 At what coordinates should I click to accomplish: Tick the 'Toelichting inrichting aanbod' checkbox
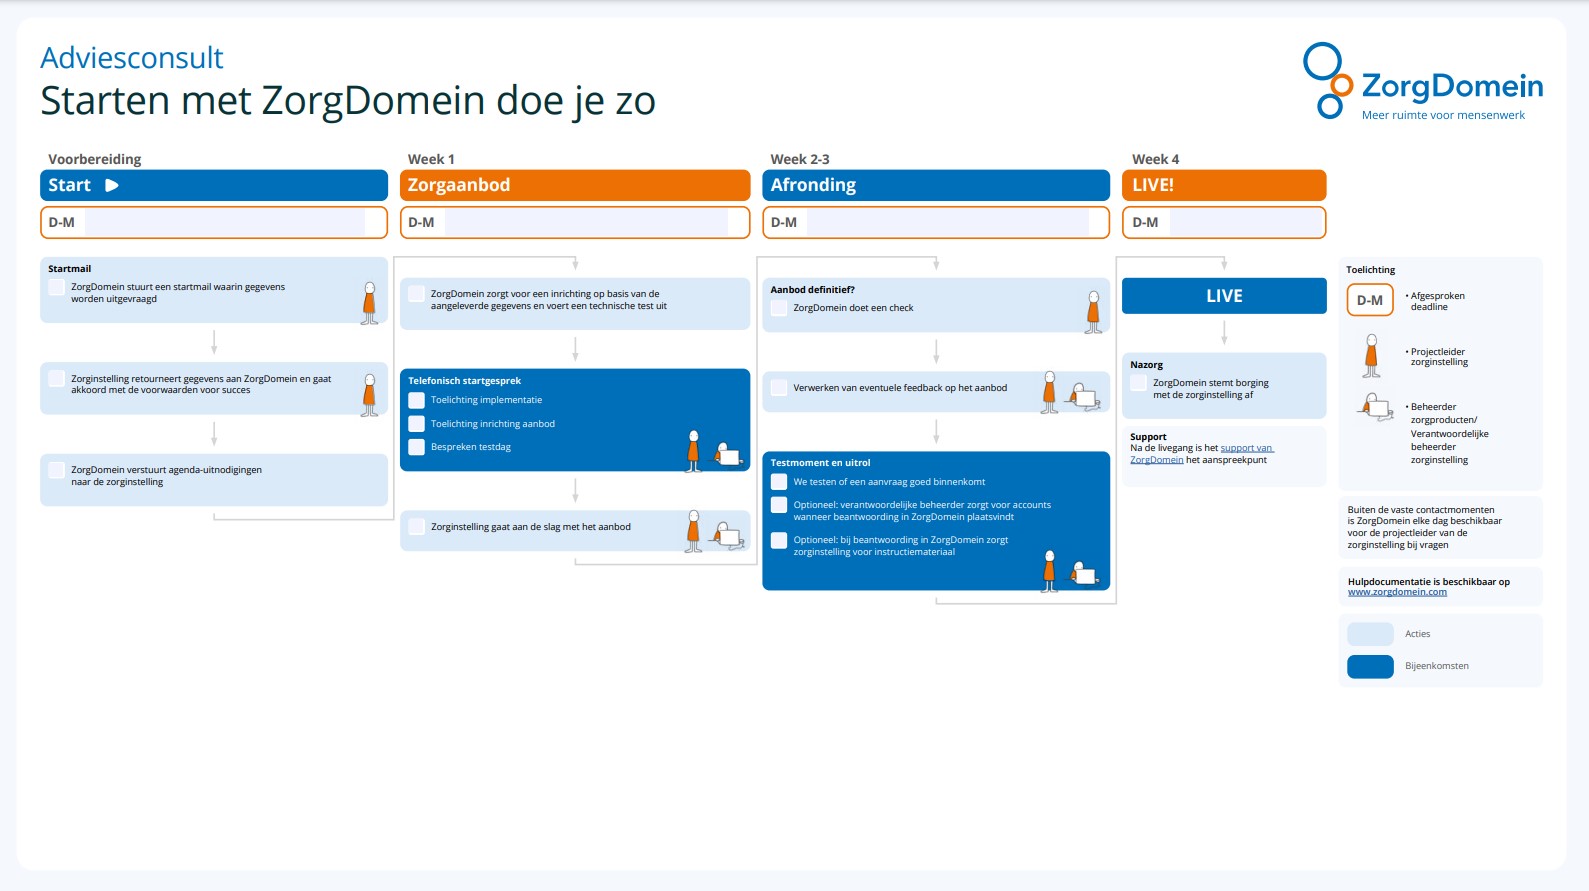coord(417,424)
